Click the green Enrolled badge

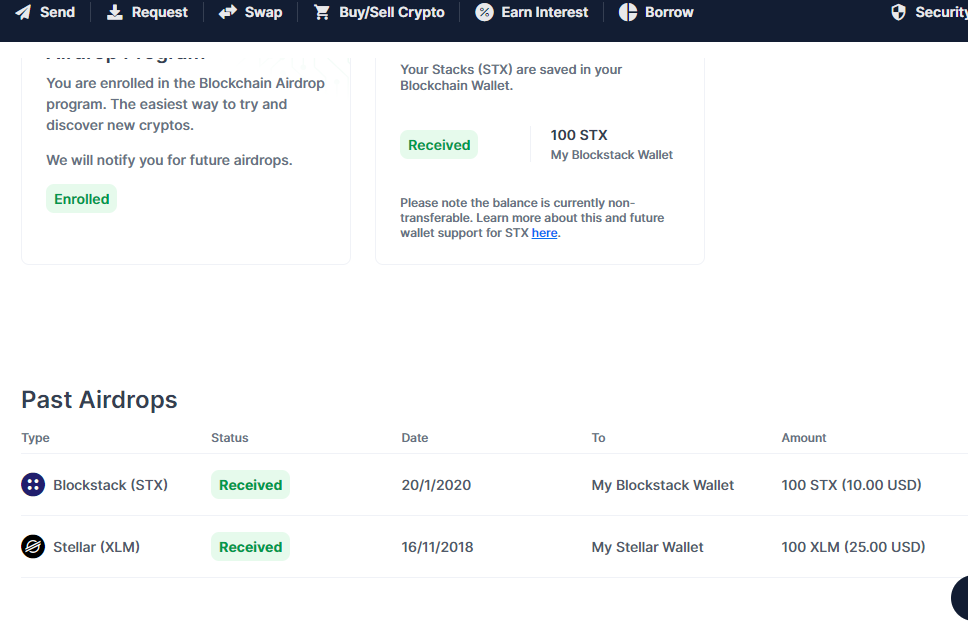82,199
